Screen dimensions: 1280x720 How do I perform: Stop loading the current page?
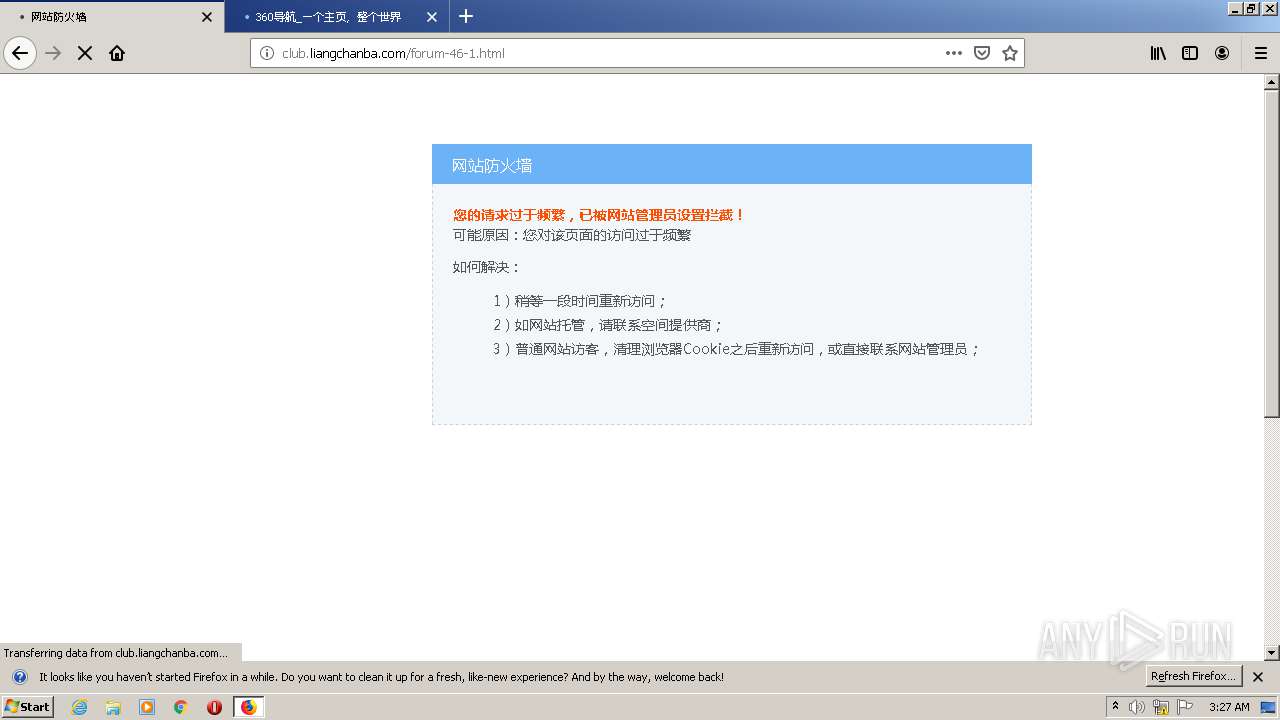point(85,53)
